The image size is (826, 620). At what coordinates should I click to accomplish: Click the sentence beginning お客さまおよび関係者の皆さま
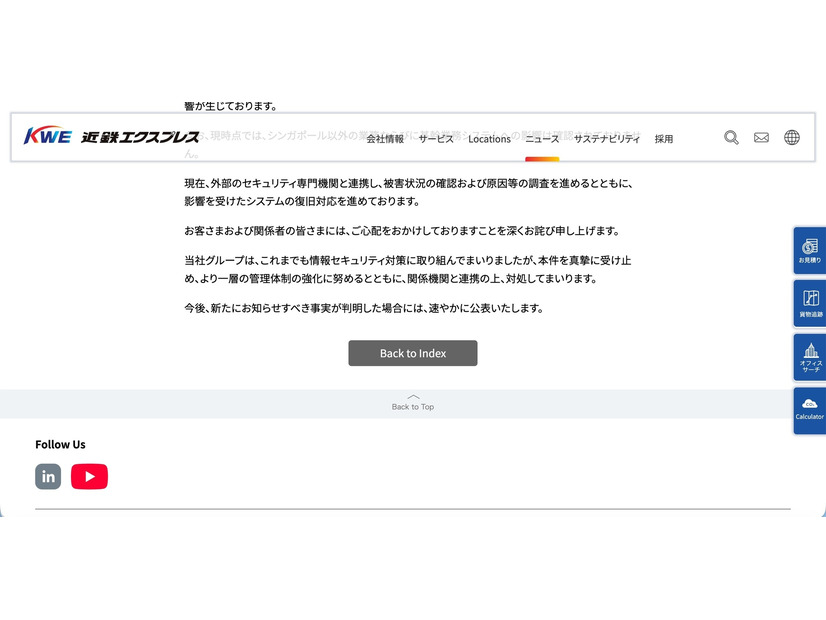[x=402, y=231]
